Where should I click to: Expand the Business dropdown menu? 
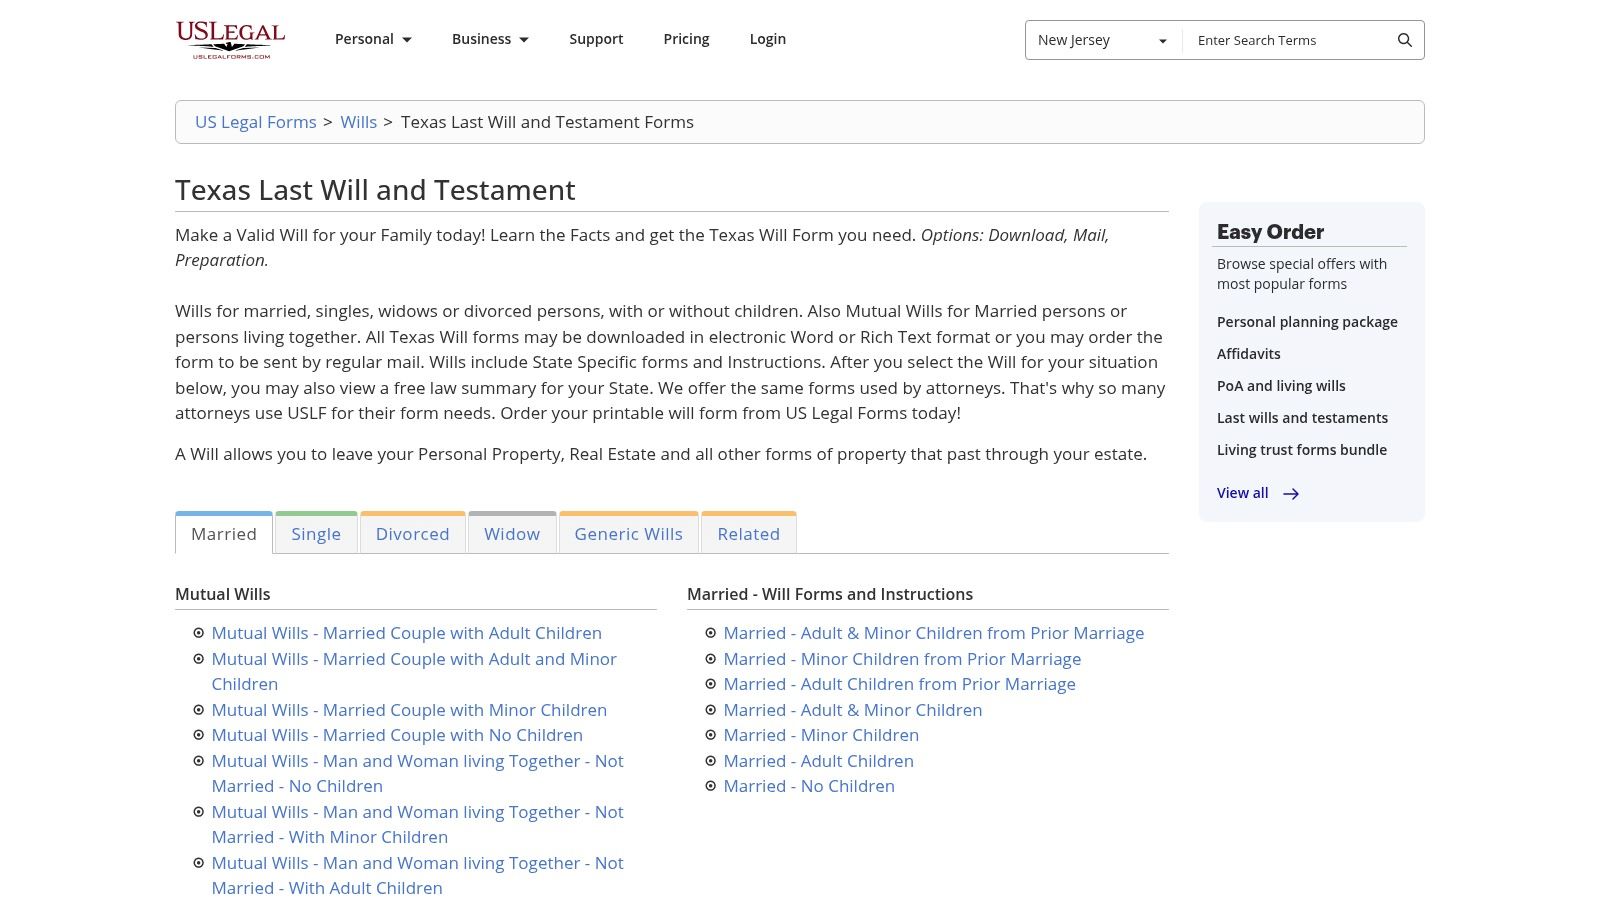tap(490, 39)
